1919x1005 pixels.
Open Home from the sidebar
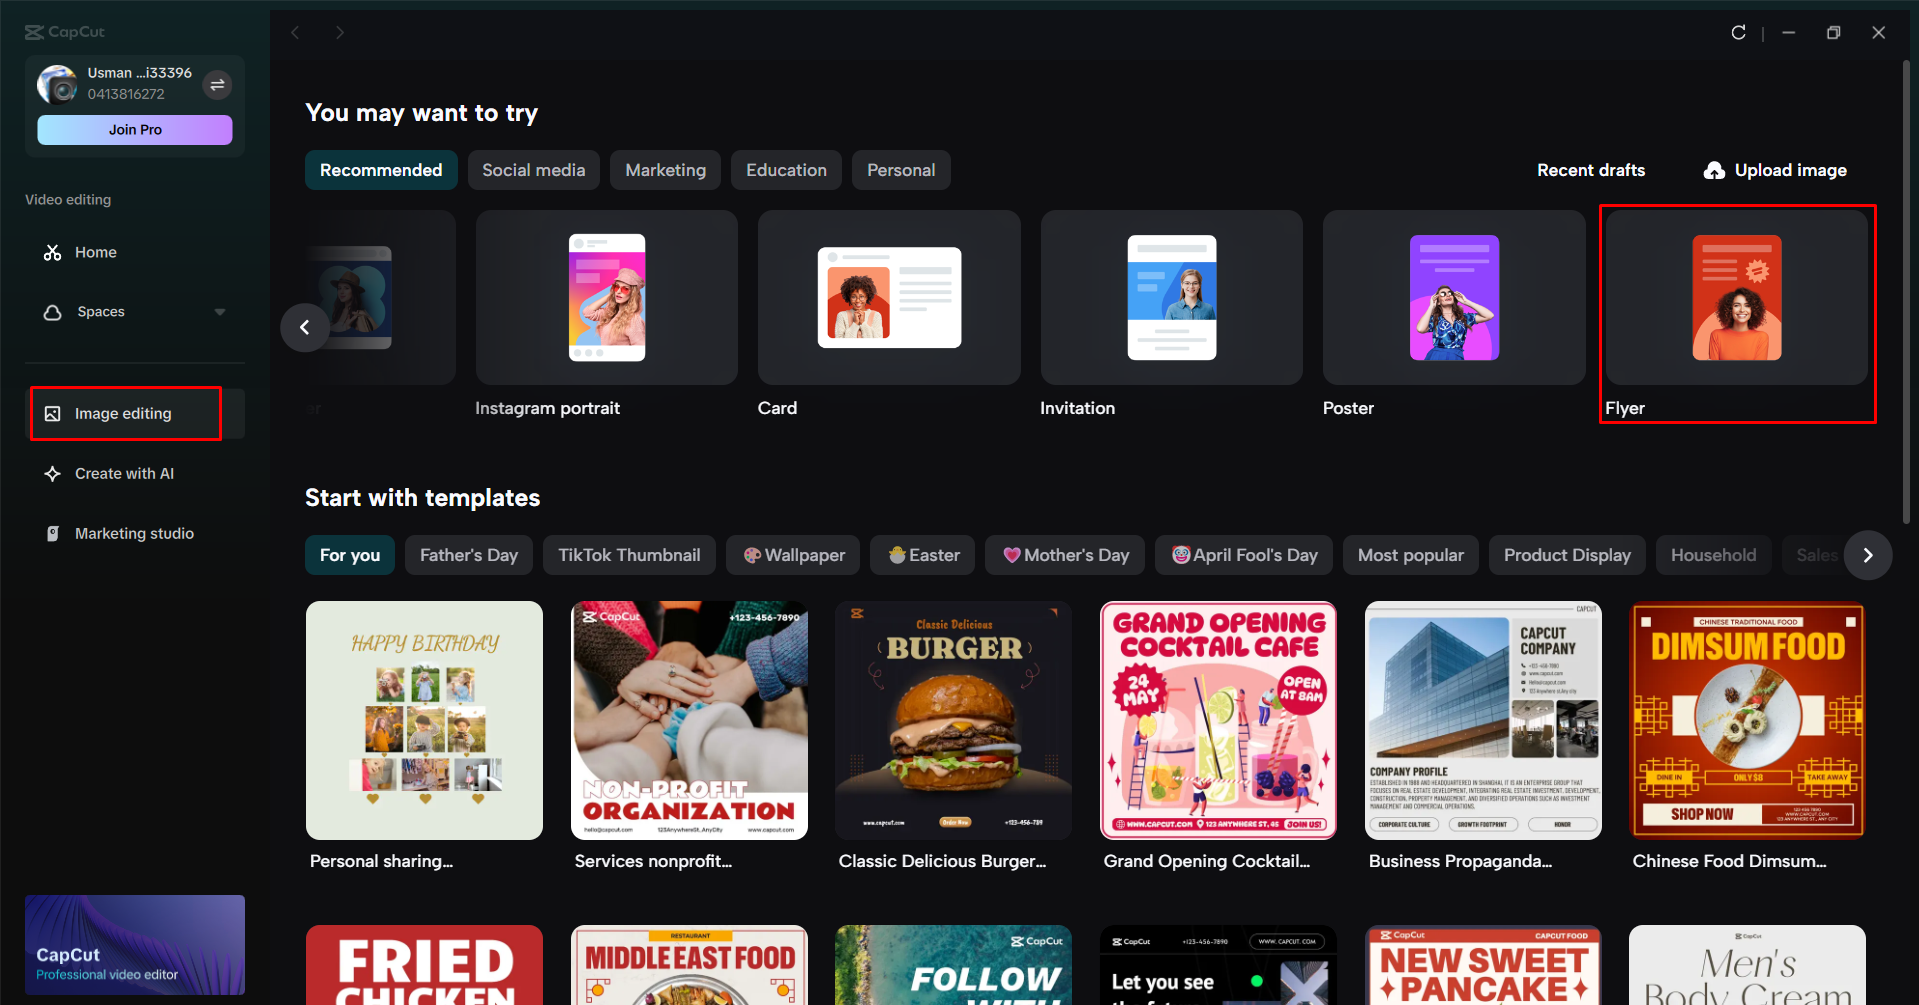coord(94,252)
